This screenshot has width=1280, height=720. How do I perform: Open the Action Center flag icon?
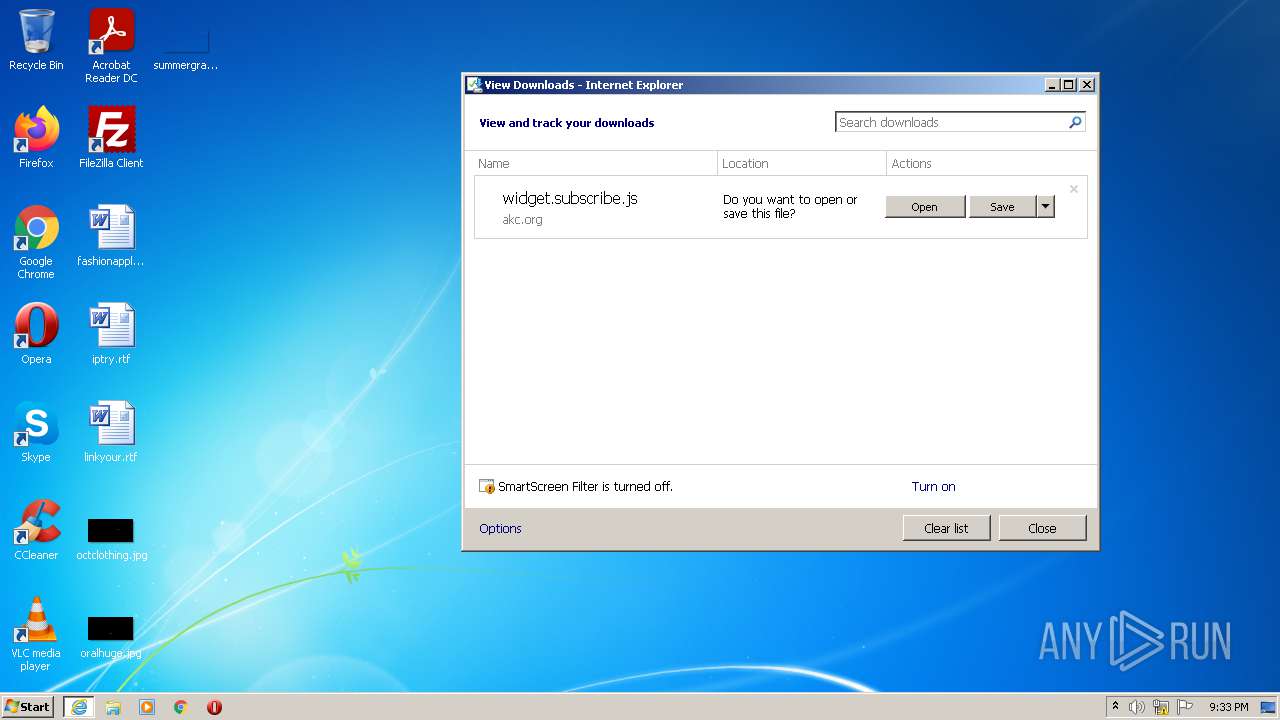pyautogui.click(x=1185, y=707)
